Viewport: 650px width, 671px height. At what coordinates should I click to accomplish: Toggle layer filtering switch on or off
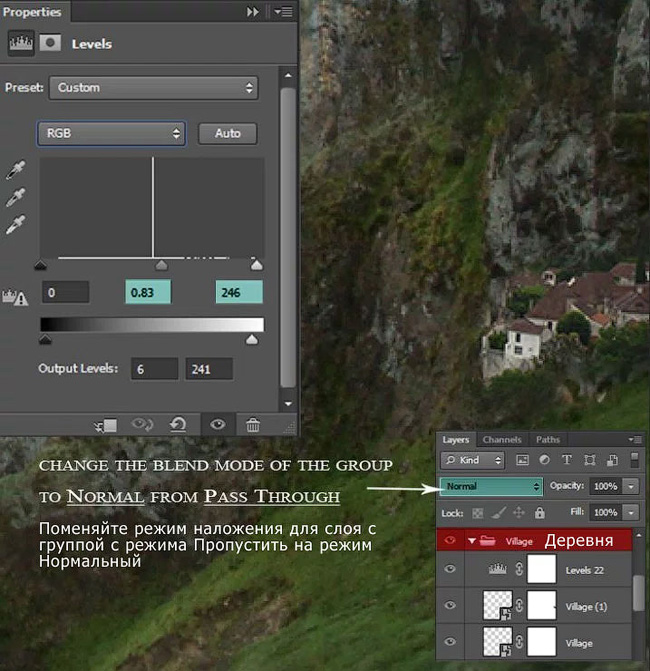coord(635,460)
